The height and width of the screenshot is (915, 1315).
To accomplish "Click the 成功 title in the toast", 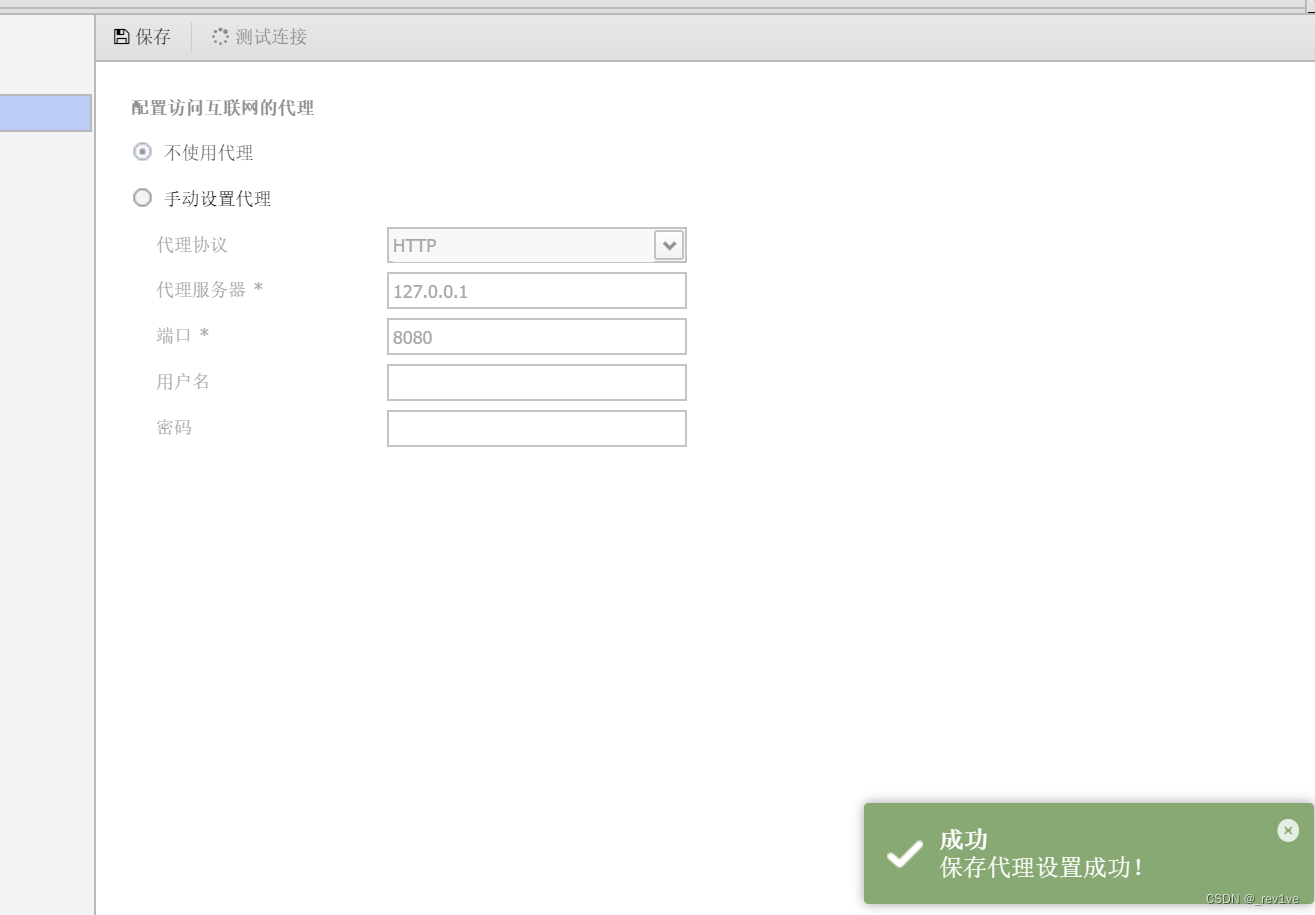I will click(x=964, y=839).
